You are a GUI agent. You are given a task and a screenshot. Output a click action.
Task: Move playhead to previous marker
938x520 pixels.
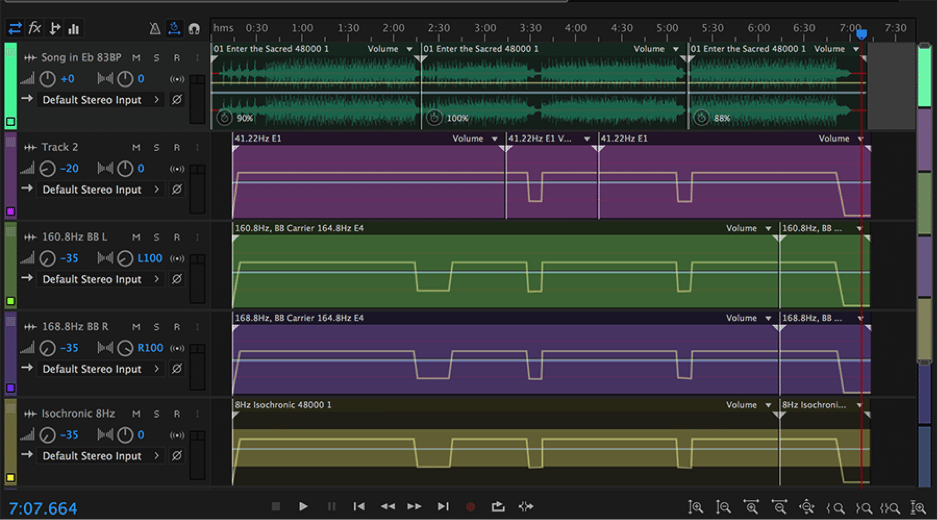tap(359, 506)
